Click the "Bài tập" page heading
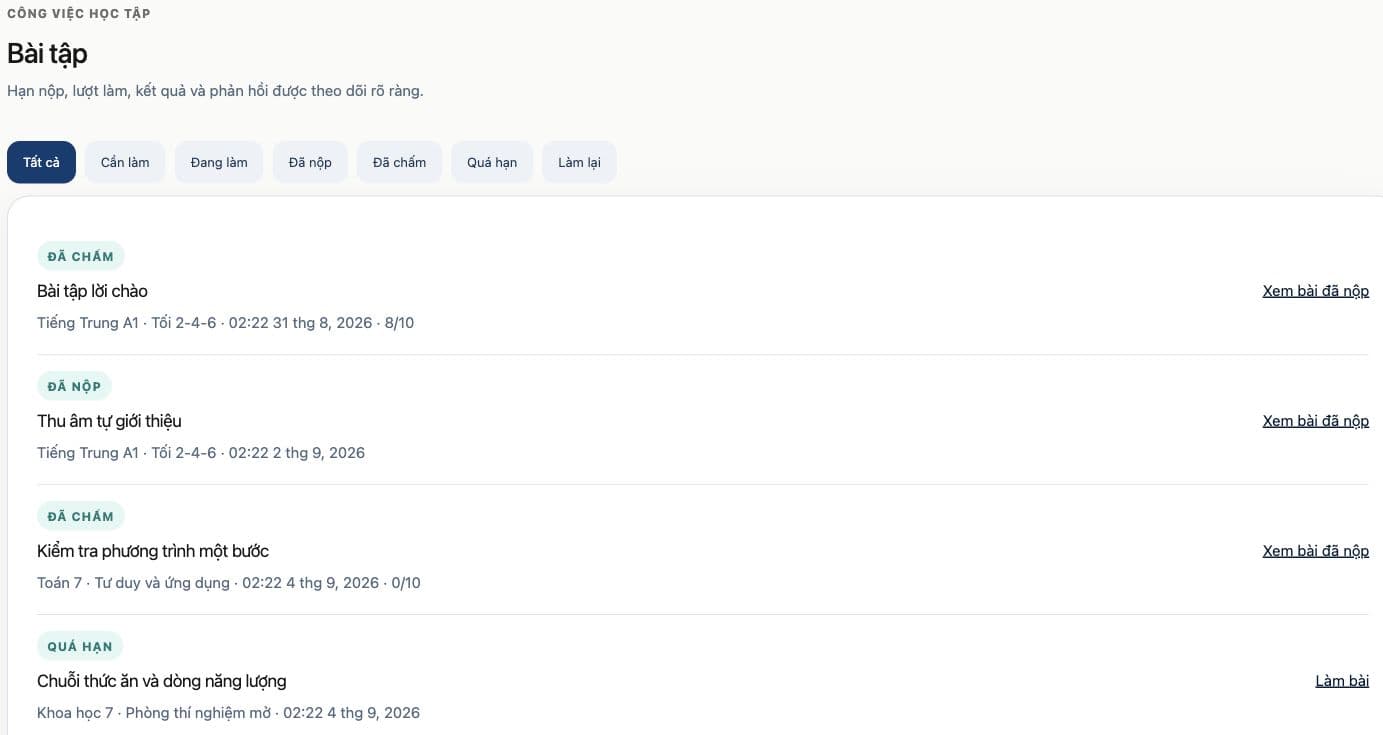Image resolution: width=1383 pixels, height=735 pixels. (47, 53)
